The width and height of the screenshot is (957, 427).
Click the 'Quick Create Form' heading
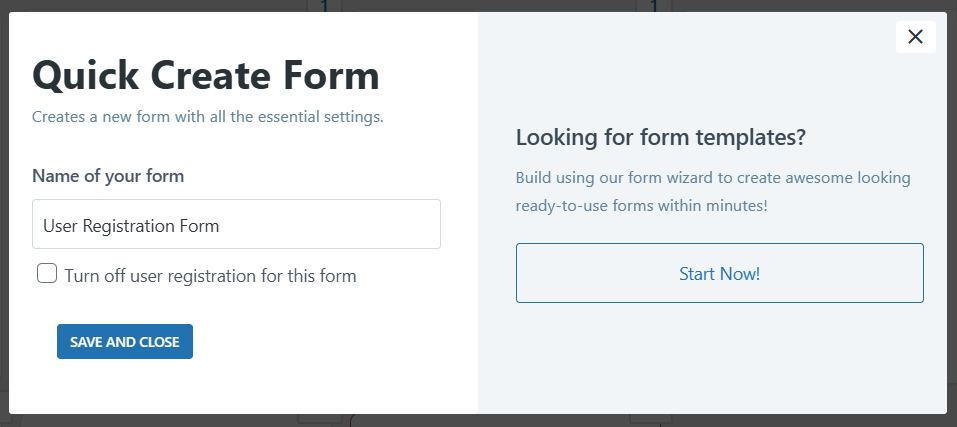(206, 76)
